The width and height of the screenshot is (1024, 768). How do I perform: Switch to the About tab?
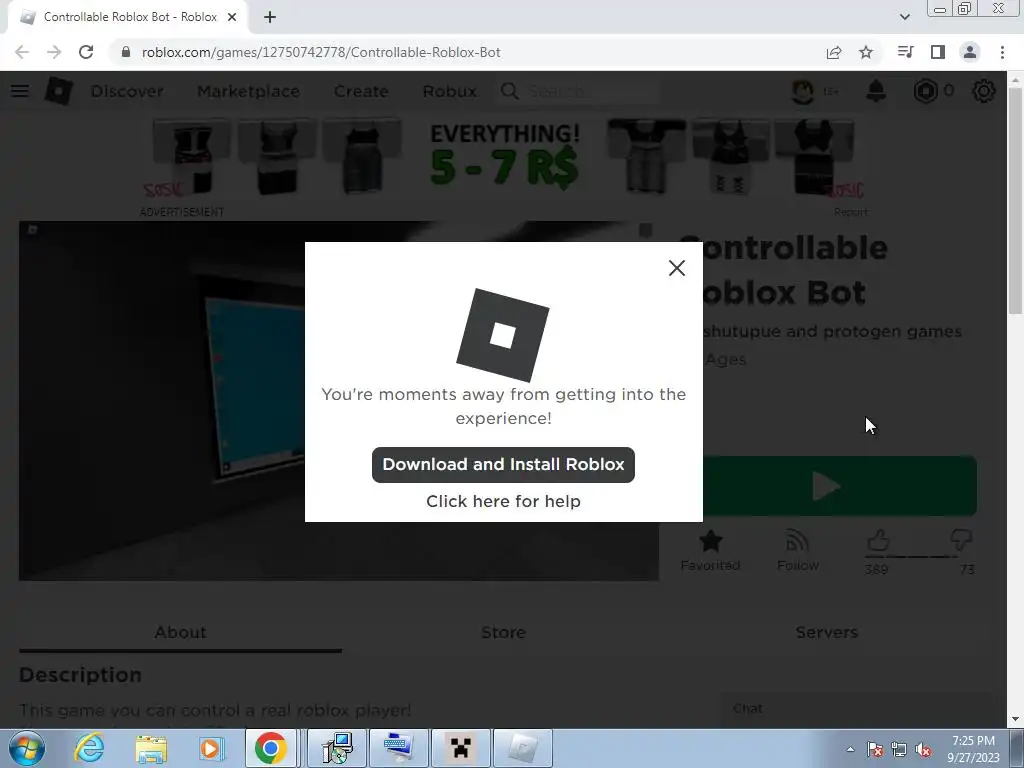click(x=180, y=632)
